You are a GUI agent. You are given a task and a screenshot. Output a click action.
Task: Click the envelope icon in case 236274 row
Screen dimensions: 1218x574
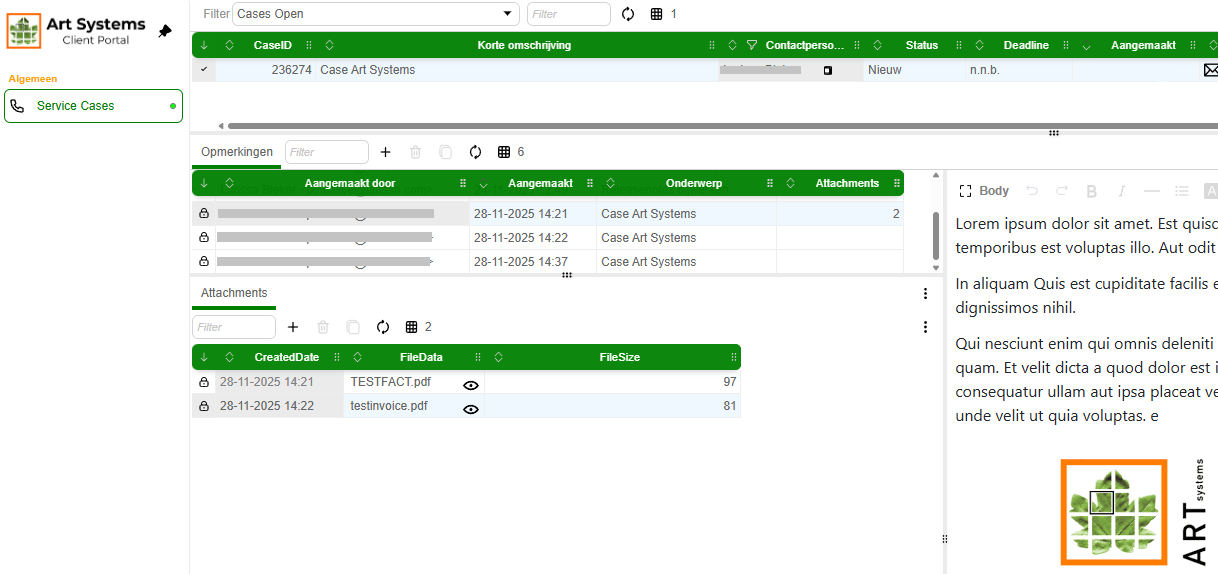[x=1210, y=70]
